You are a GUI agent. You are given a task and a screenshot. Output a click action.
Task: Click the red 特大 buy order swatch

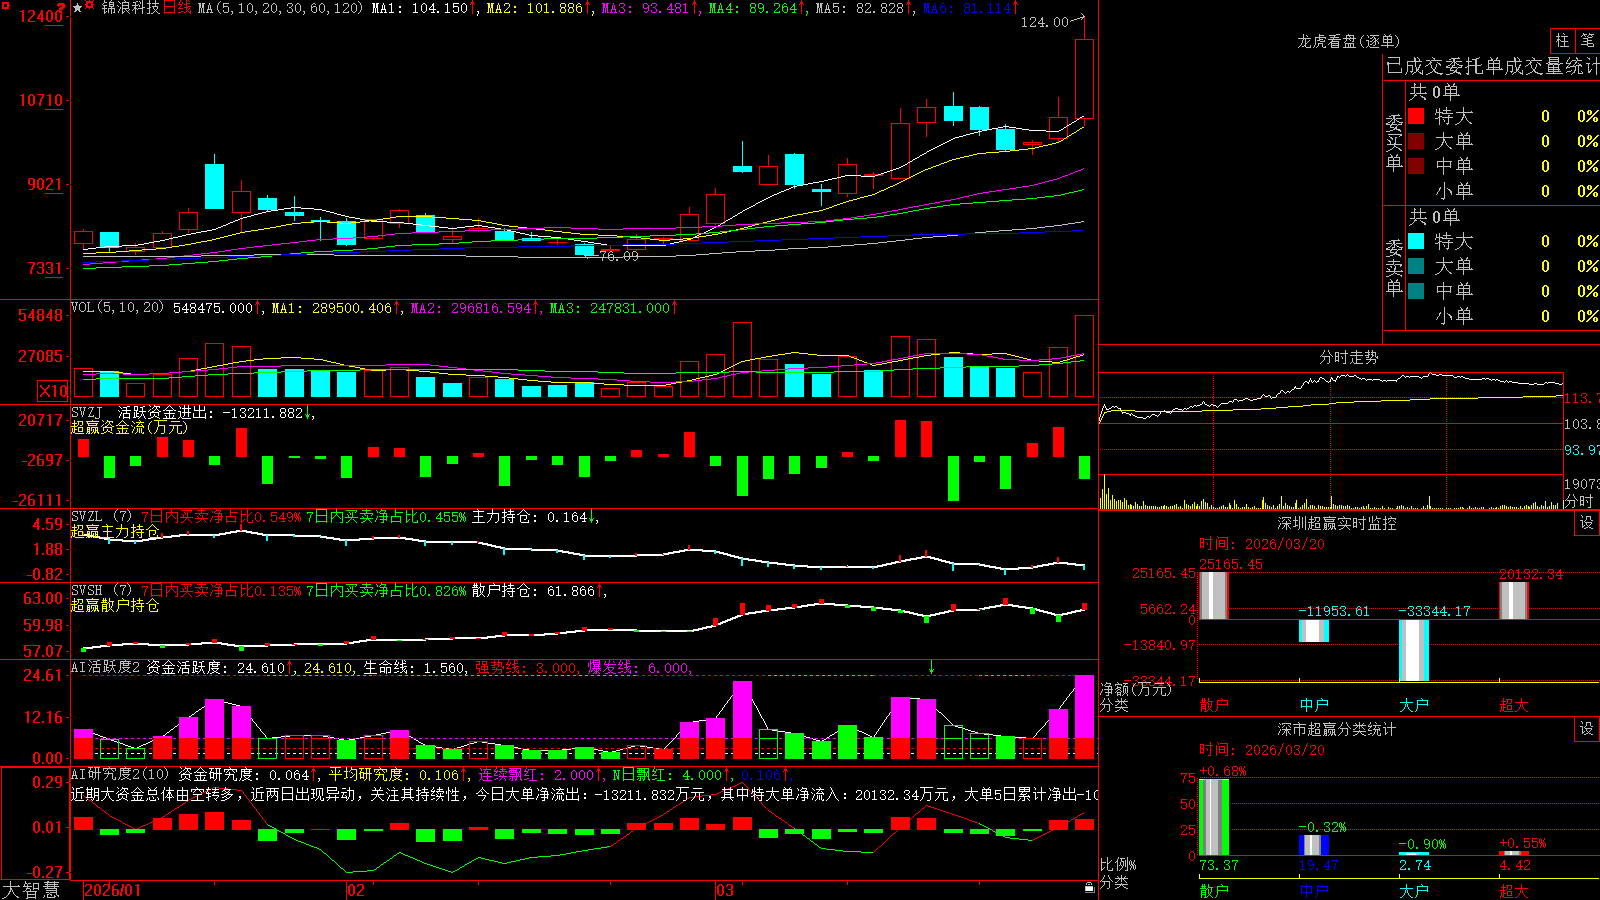tap(1416, 116)
